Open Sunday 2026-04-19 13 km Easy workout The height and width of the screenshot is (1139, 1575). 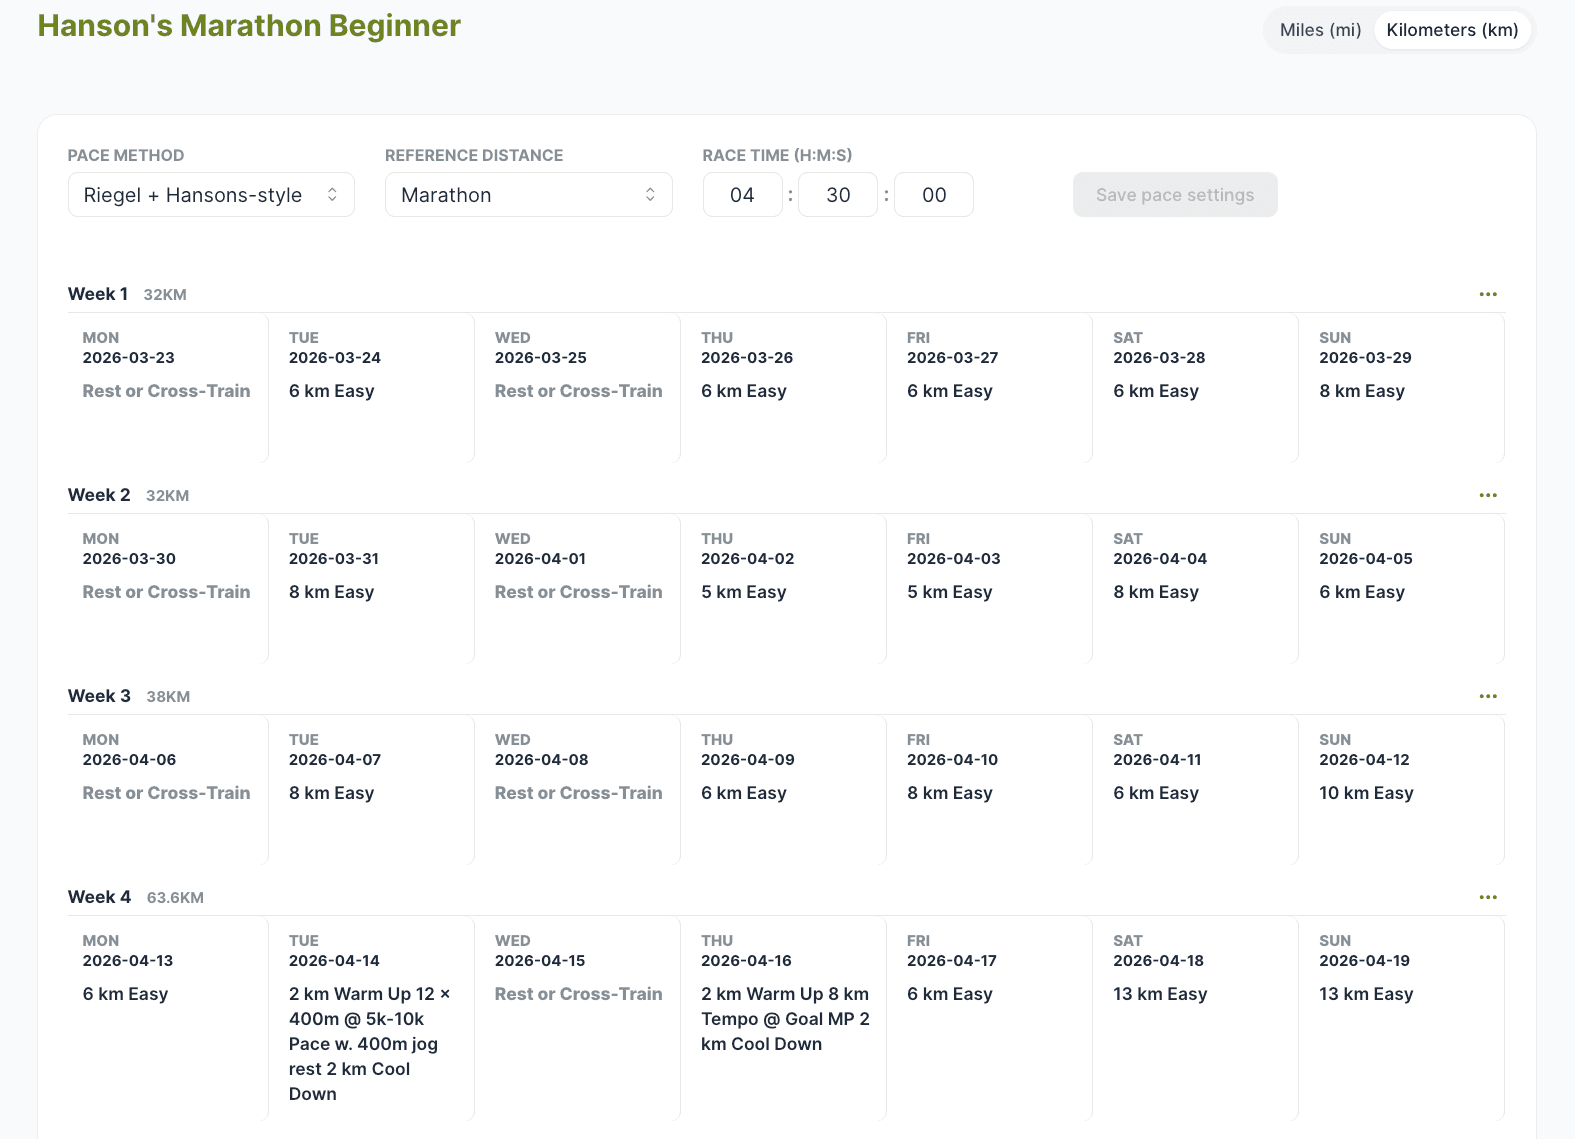click(x=1404, y=1019)
